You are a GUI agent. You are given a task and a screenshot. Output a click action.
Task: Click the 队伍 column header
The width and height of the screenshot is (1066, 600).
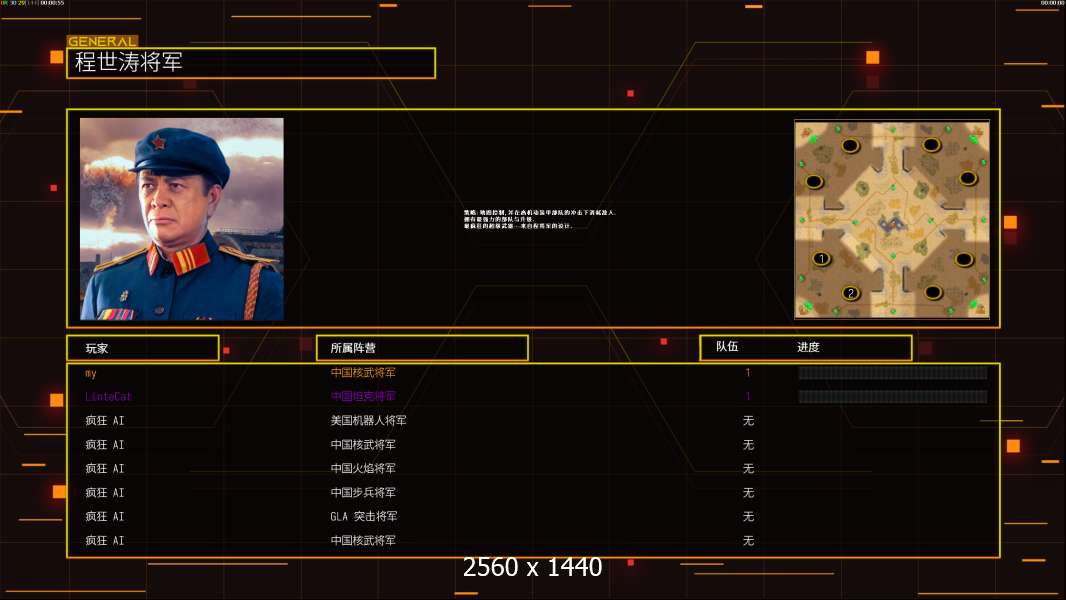(727, 347)
